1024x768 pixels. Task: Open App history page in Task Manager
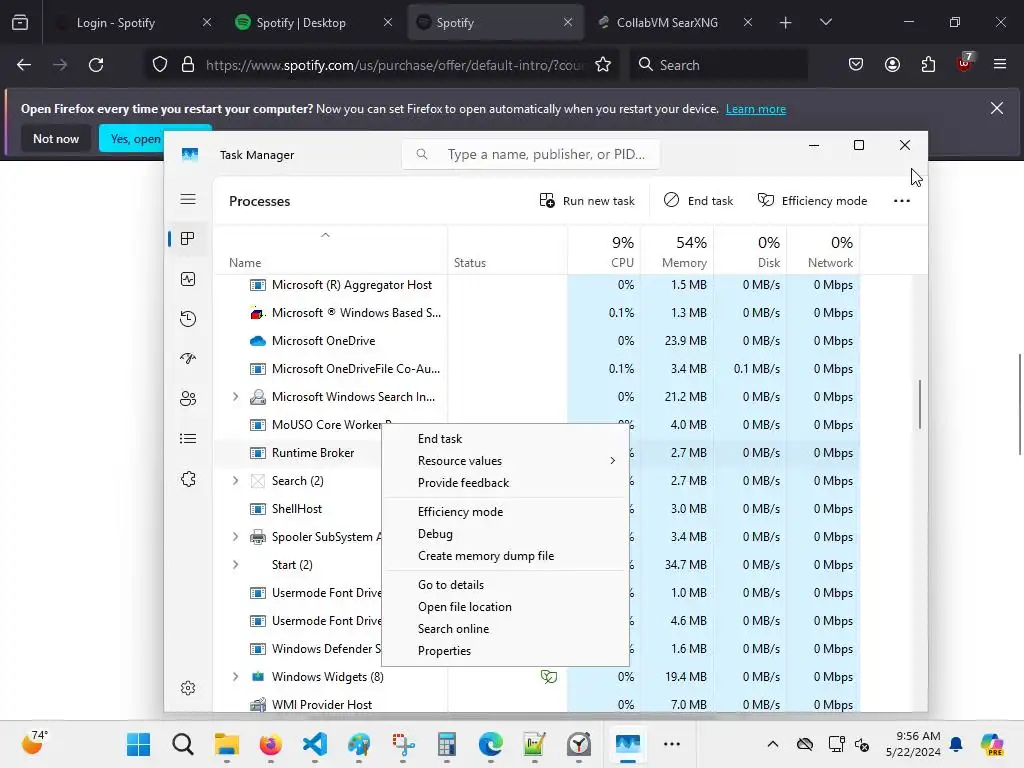[x=188, y=319]
